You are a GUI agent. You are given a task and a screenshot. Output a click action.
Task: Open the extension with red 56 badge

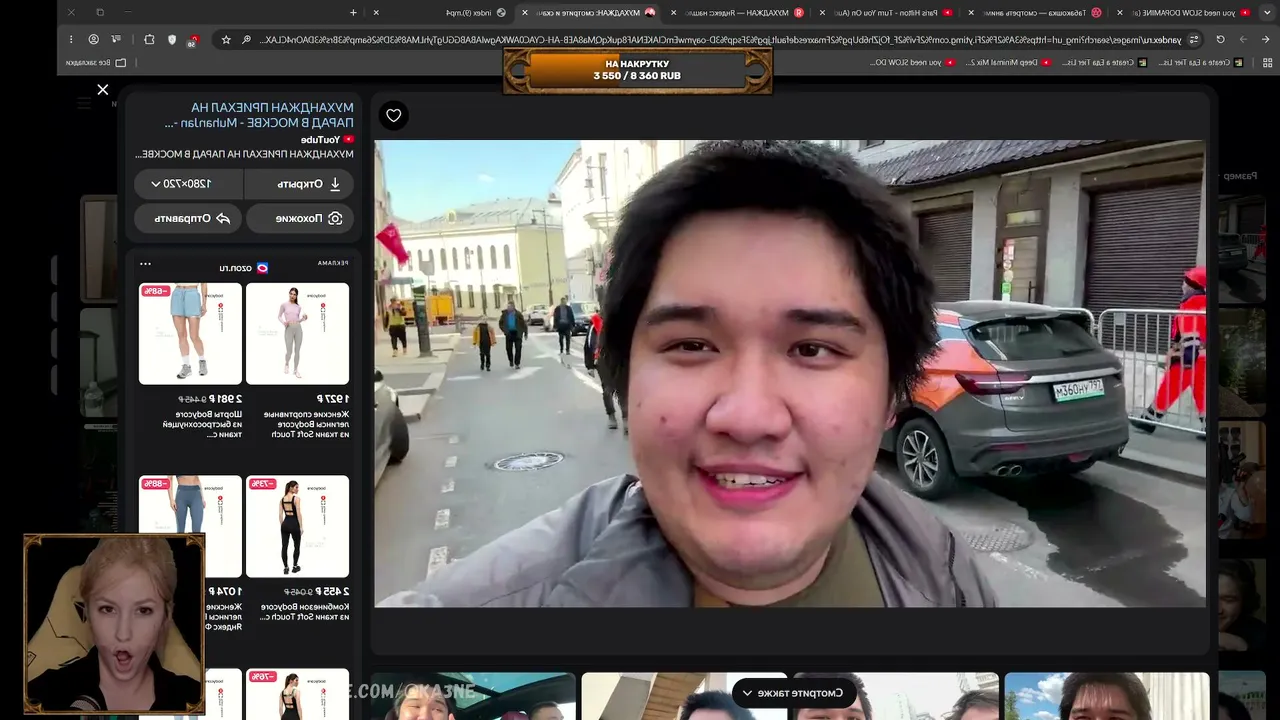(193, 40)
